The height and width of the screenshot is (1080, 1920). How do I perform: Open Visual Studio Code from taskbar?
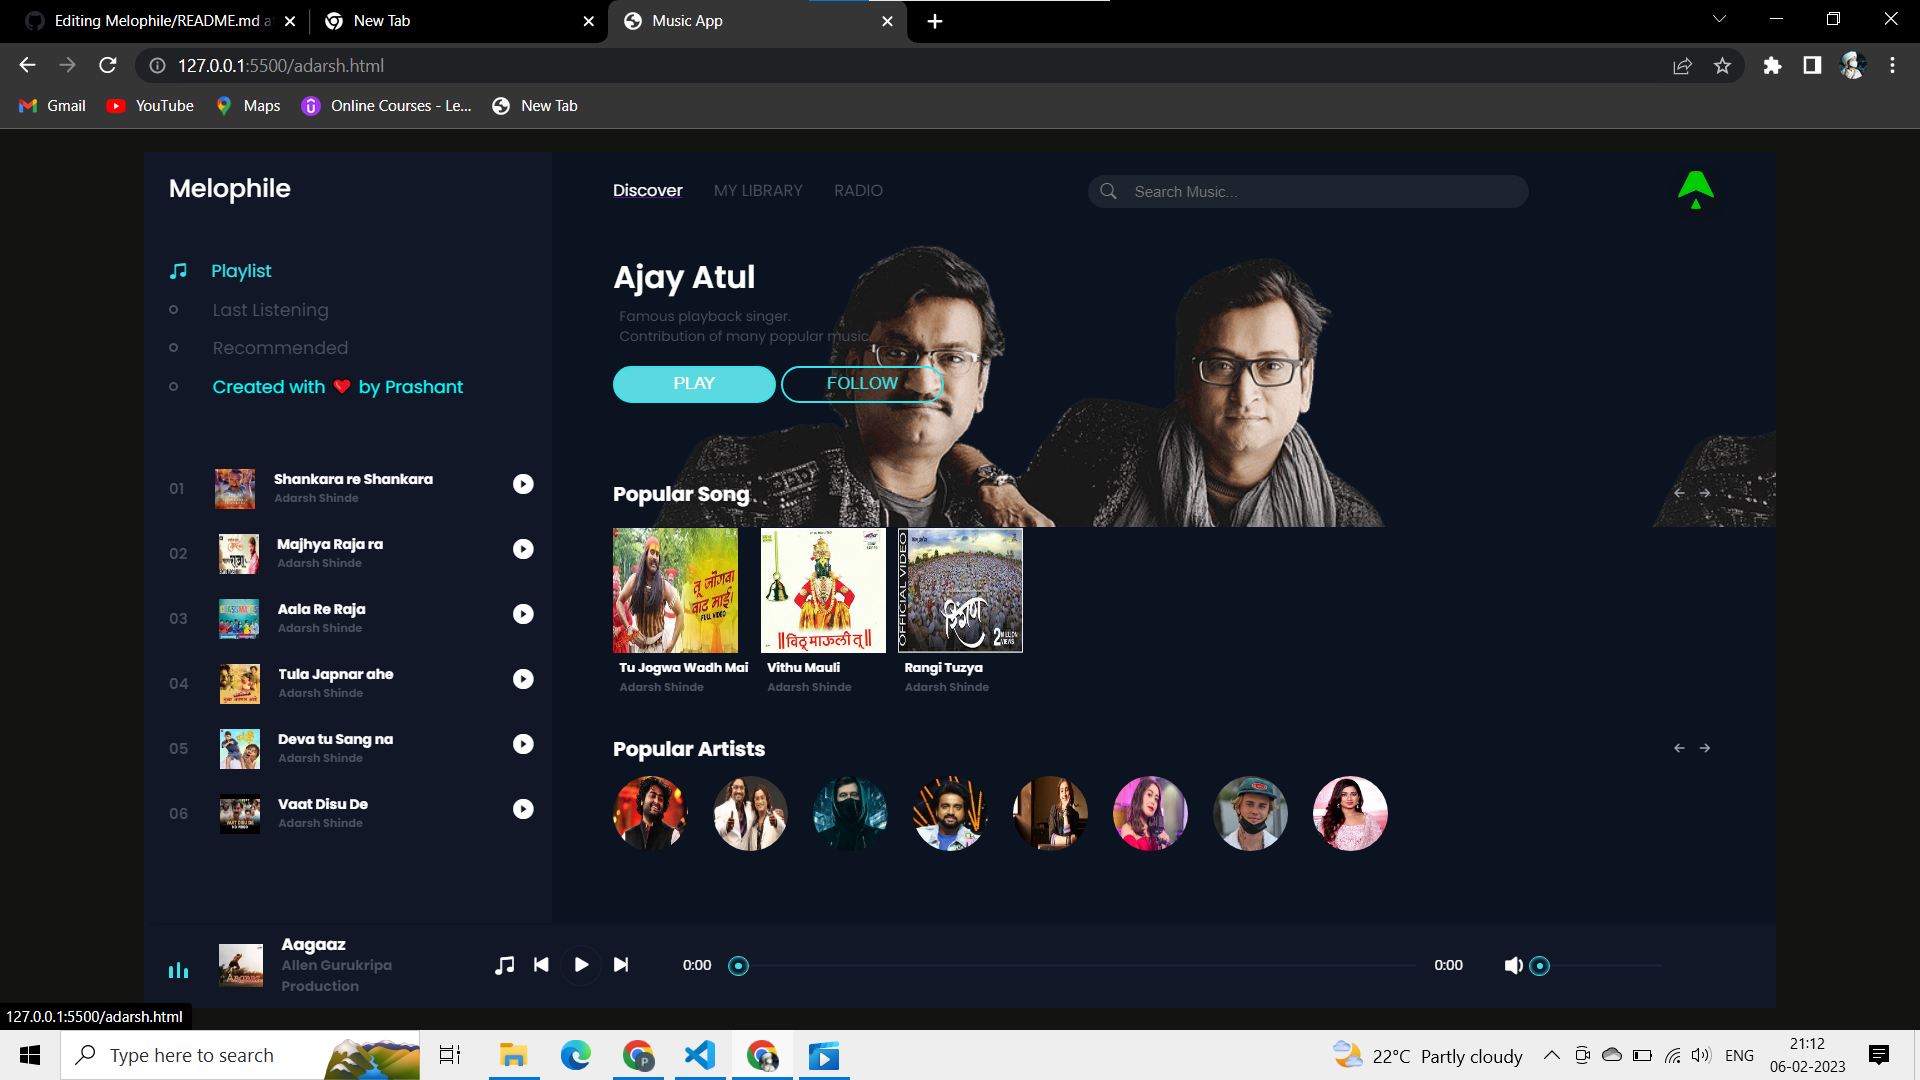(700, 1055)
